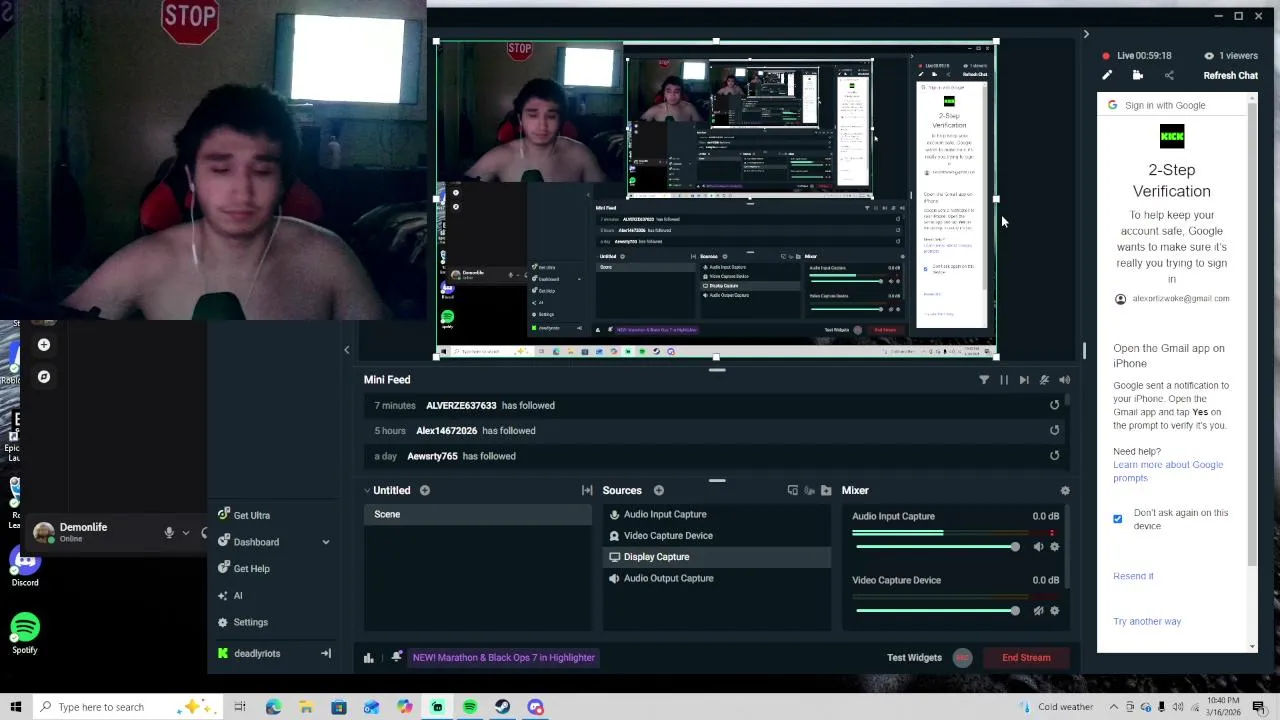Screen dimensions: 1280x720
Task: Unmute the Video Capture Device mixer channel
Action: point(1038,611)
